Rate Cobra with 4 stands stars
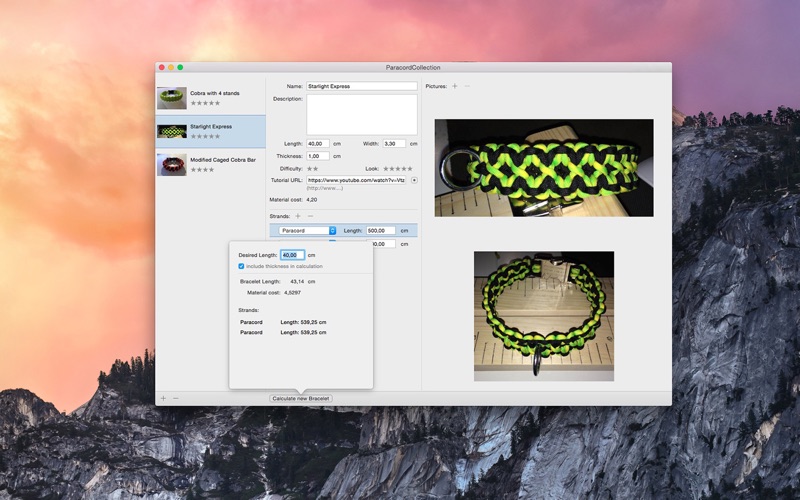This screenshot has height=500, width=800. coord(205,103)
